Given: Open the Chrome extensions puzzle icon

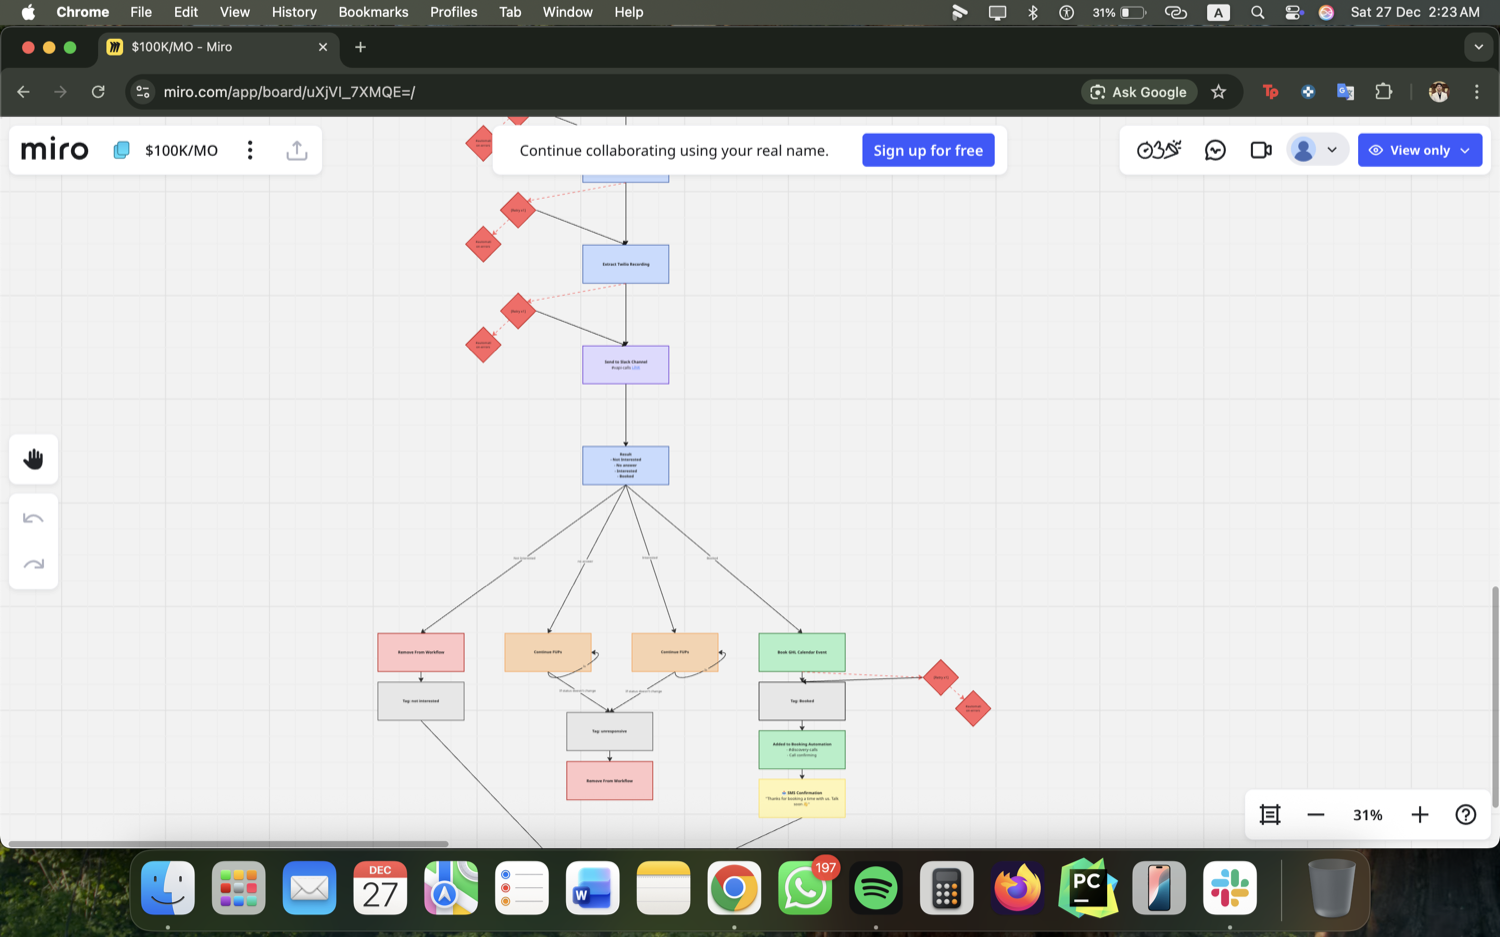Looking at the screenshot, I should (x=1384, y=92).
